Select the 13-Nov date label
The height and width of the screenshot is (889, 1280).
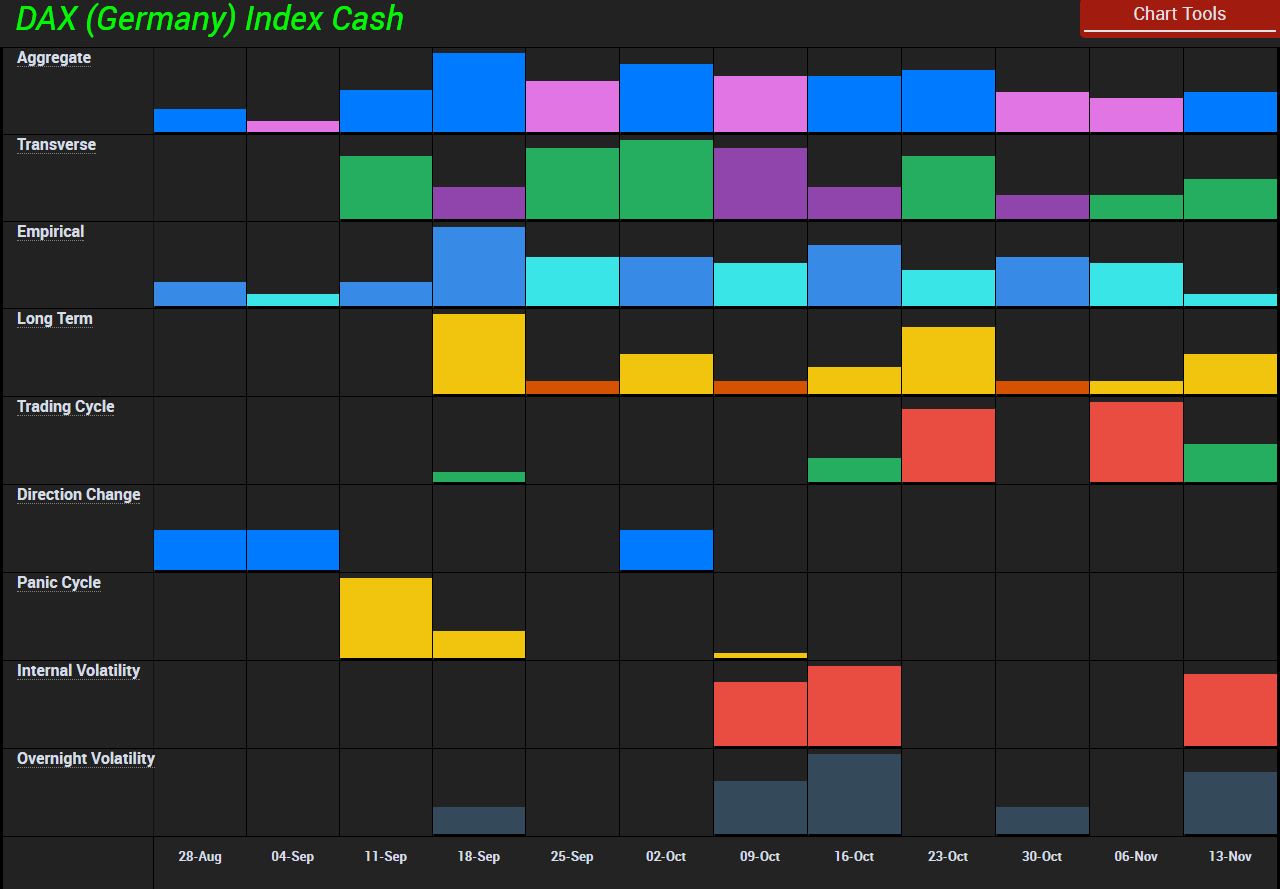[x=1230, y=857]
